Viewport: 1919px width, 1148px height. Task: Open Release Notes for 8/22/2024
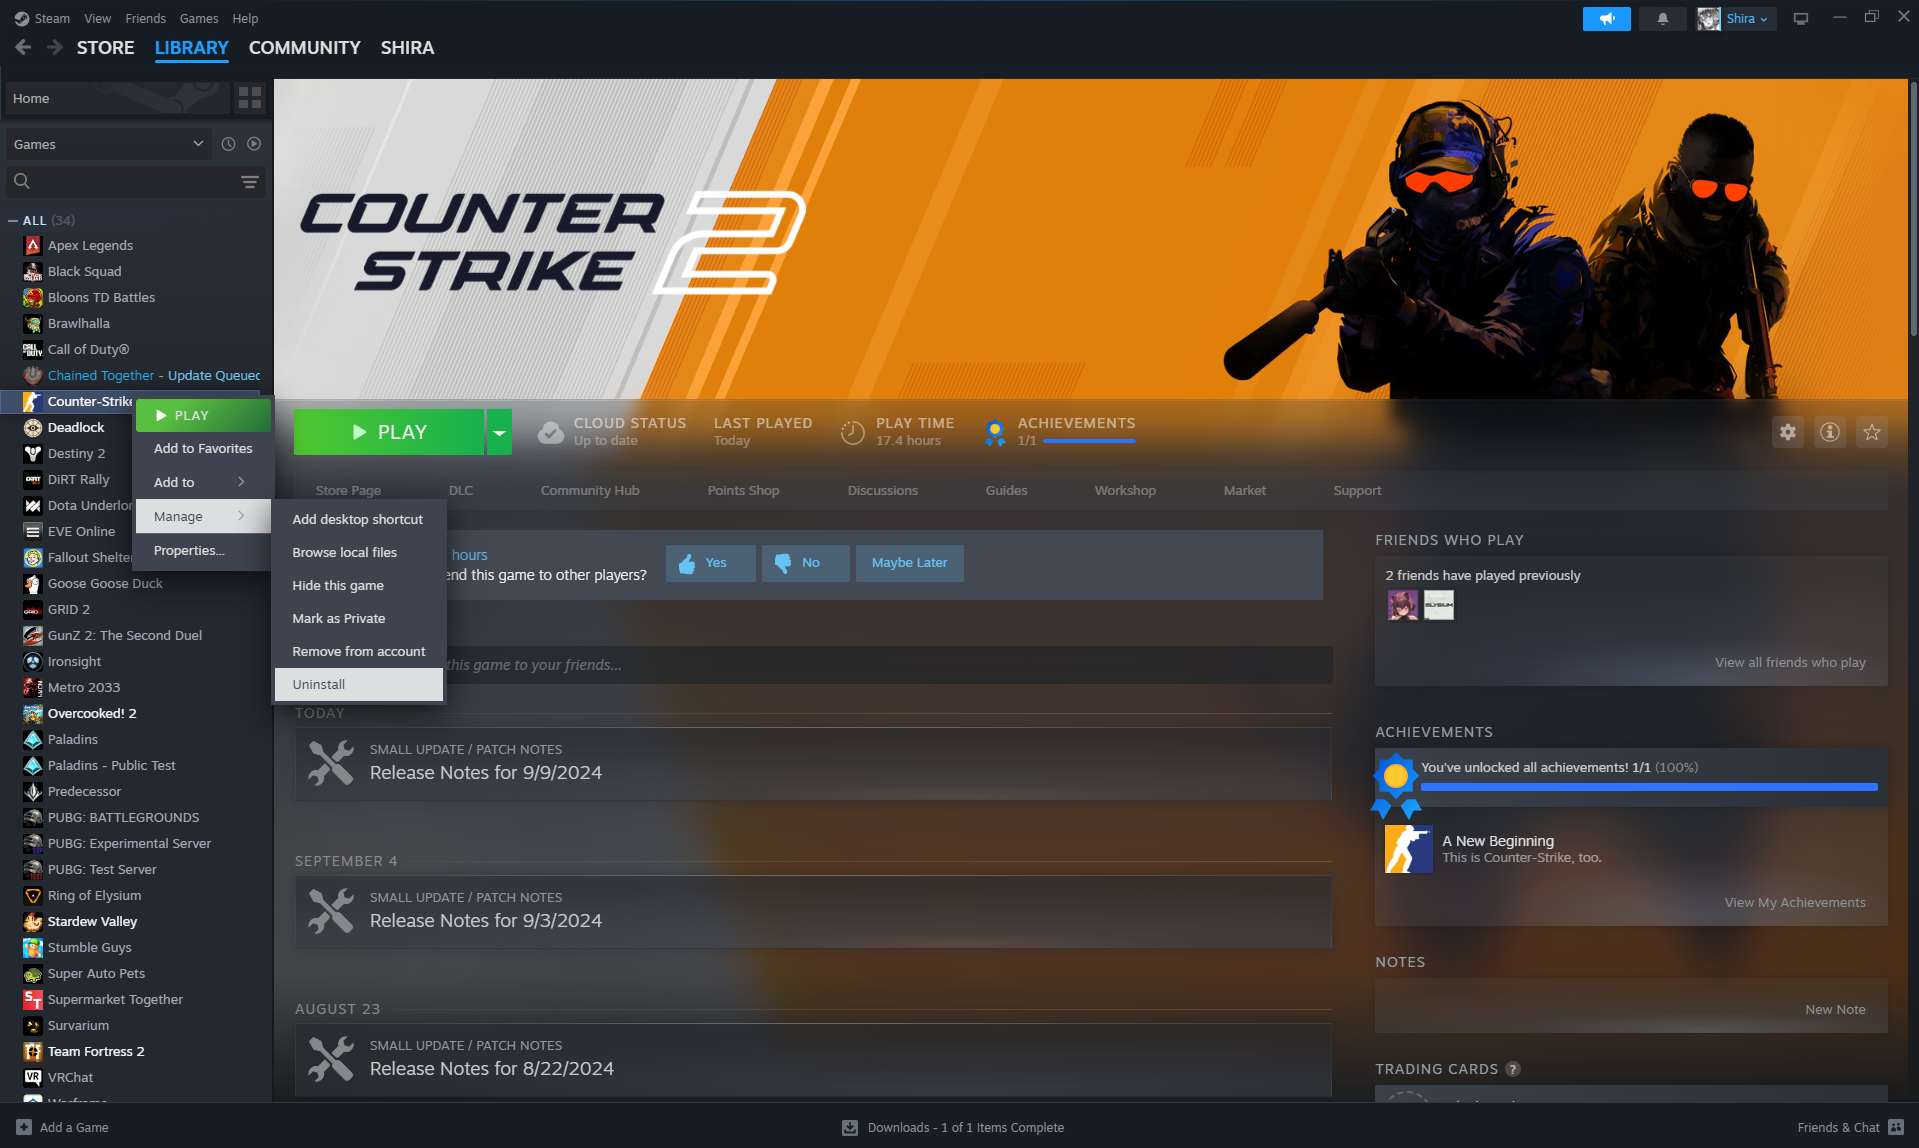(812, 1060)
